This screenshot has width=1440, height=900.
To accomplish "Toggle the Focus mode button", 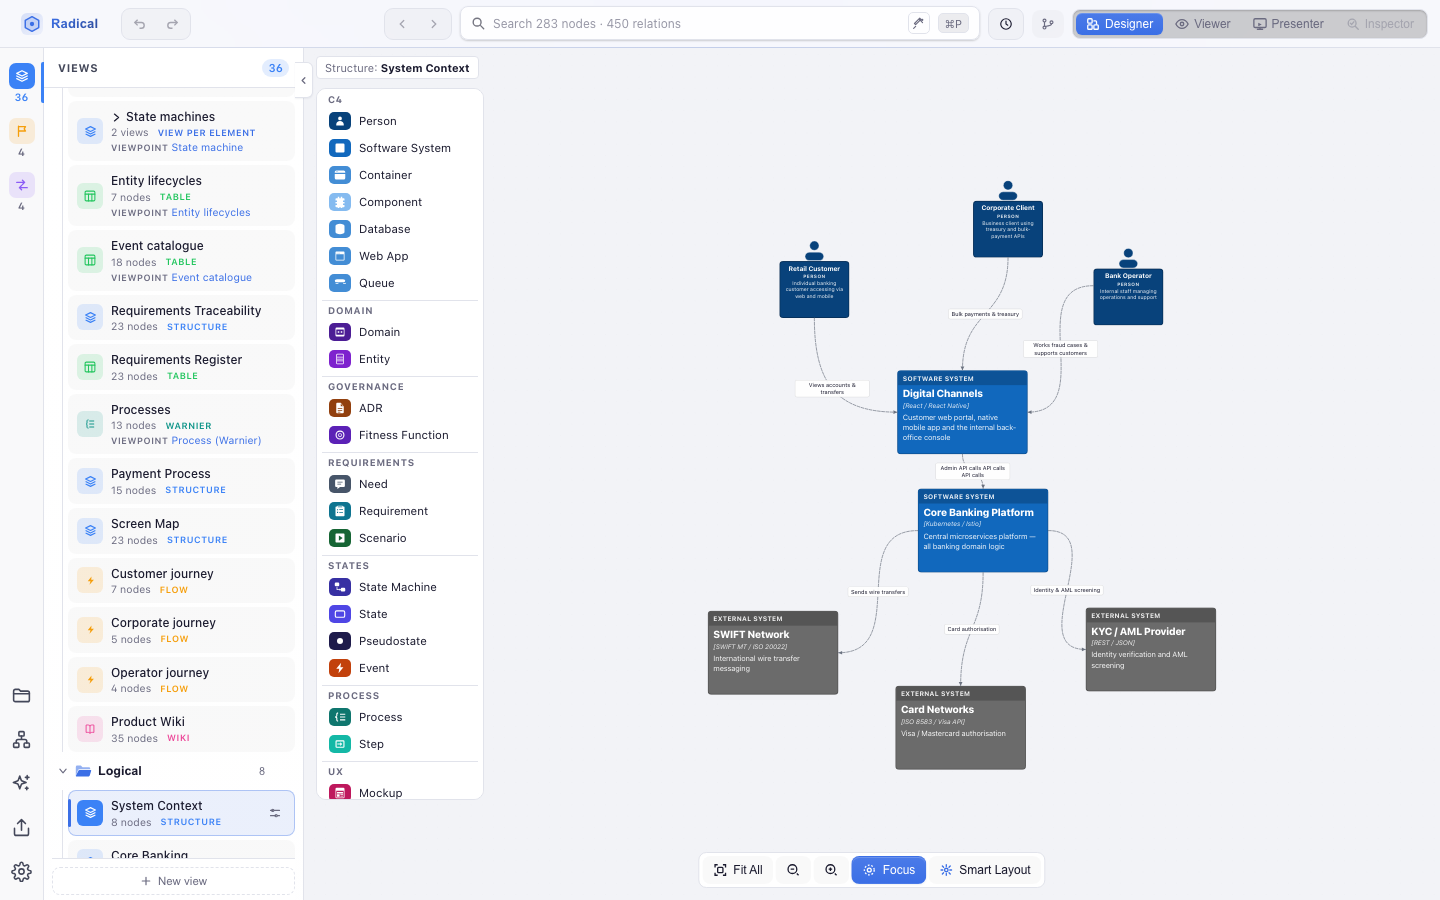I will 889,870.
